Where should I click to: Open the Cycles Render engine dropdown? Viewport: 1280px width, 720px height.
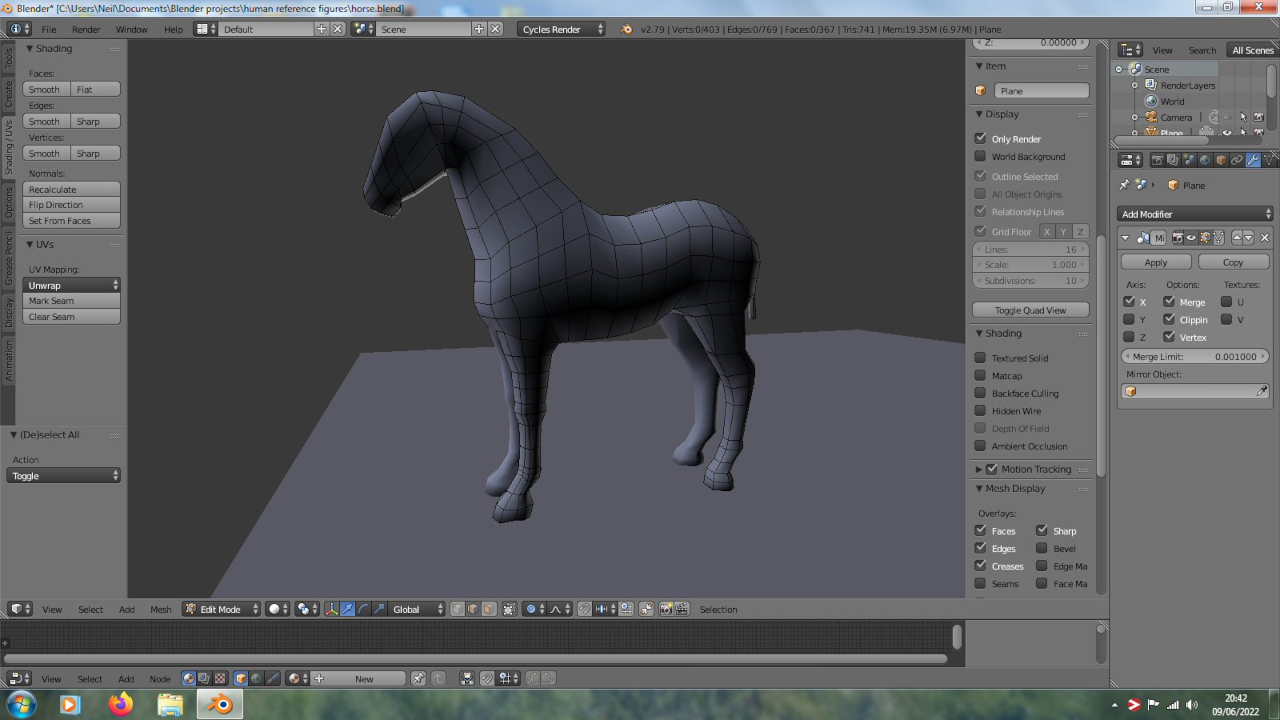(x=561, y=29)
